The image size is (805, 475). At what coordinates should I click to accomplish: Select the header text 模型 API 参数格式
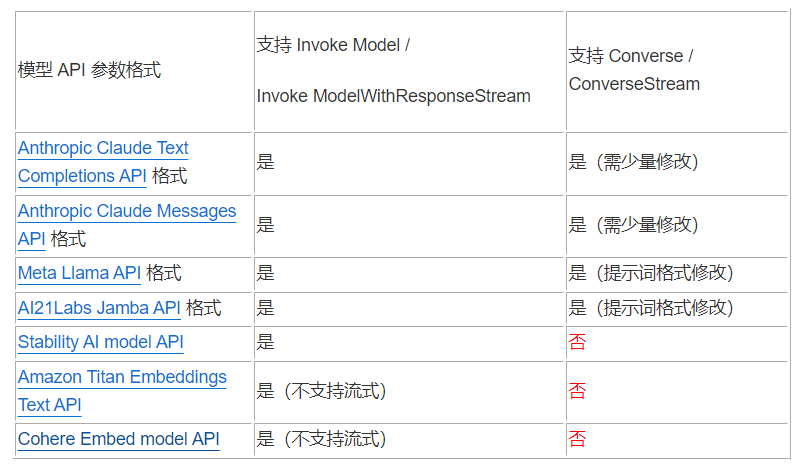(x=89, y=70)
